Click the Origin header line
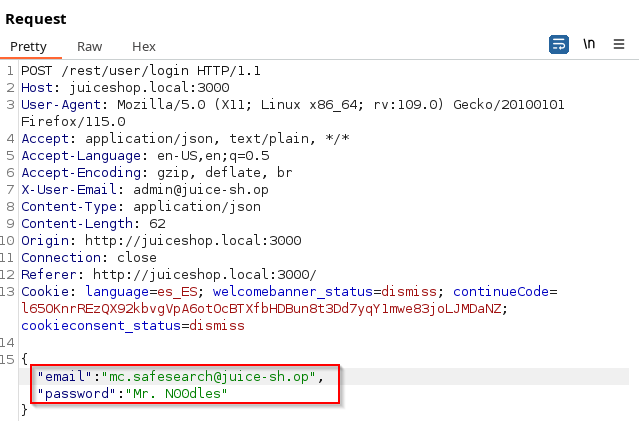This screenshot has width=640, height=421. pyautogui.click(x=161, y=241)
